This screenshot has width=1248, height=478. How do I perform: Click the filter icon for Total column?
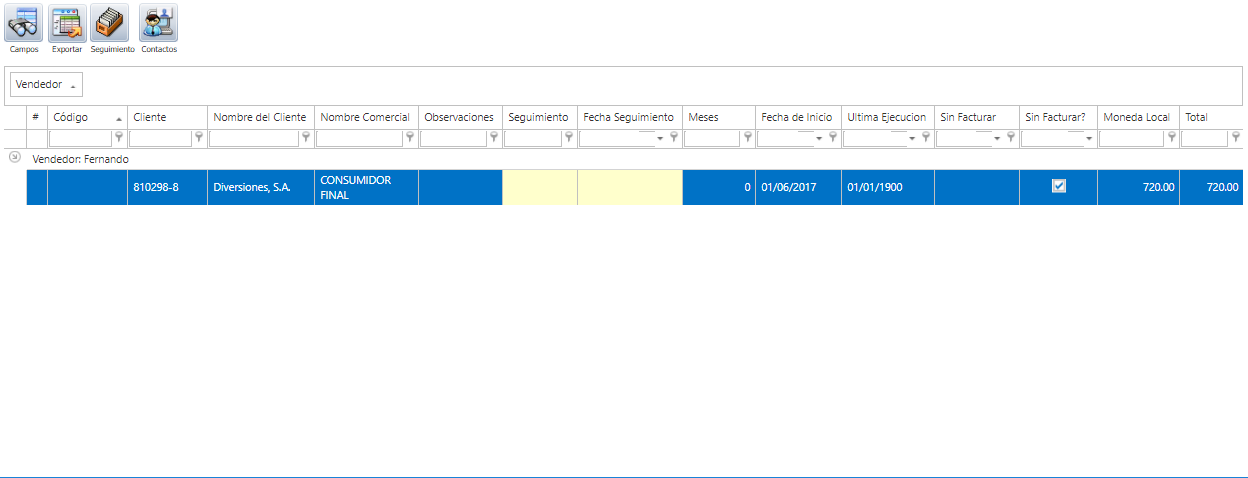pos(1236,138)
